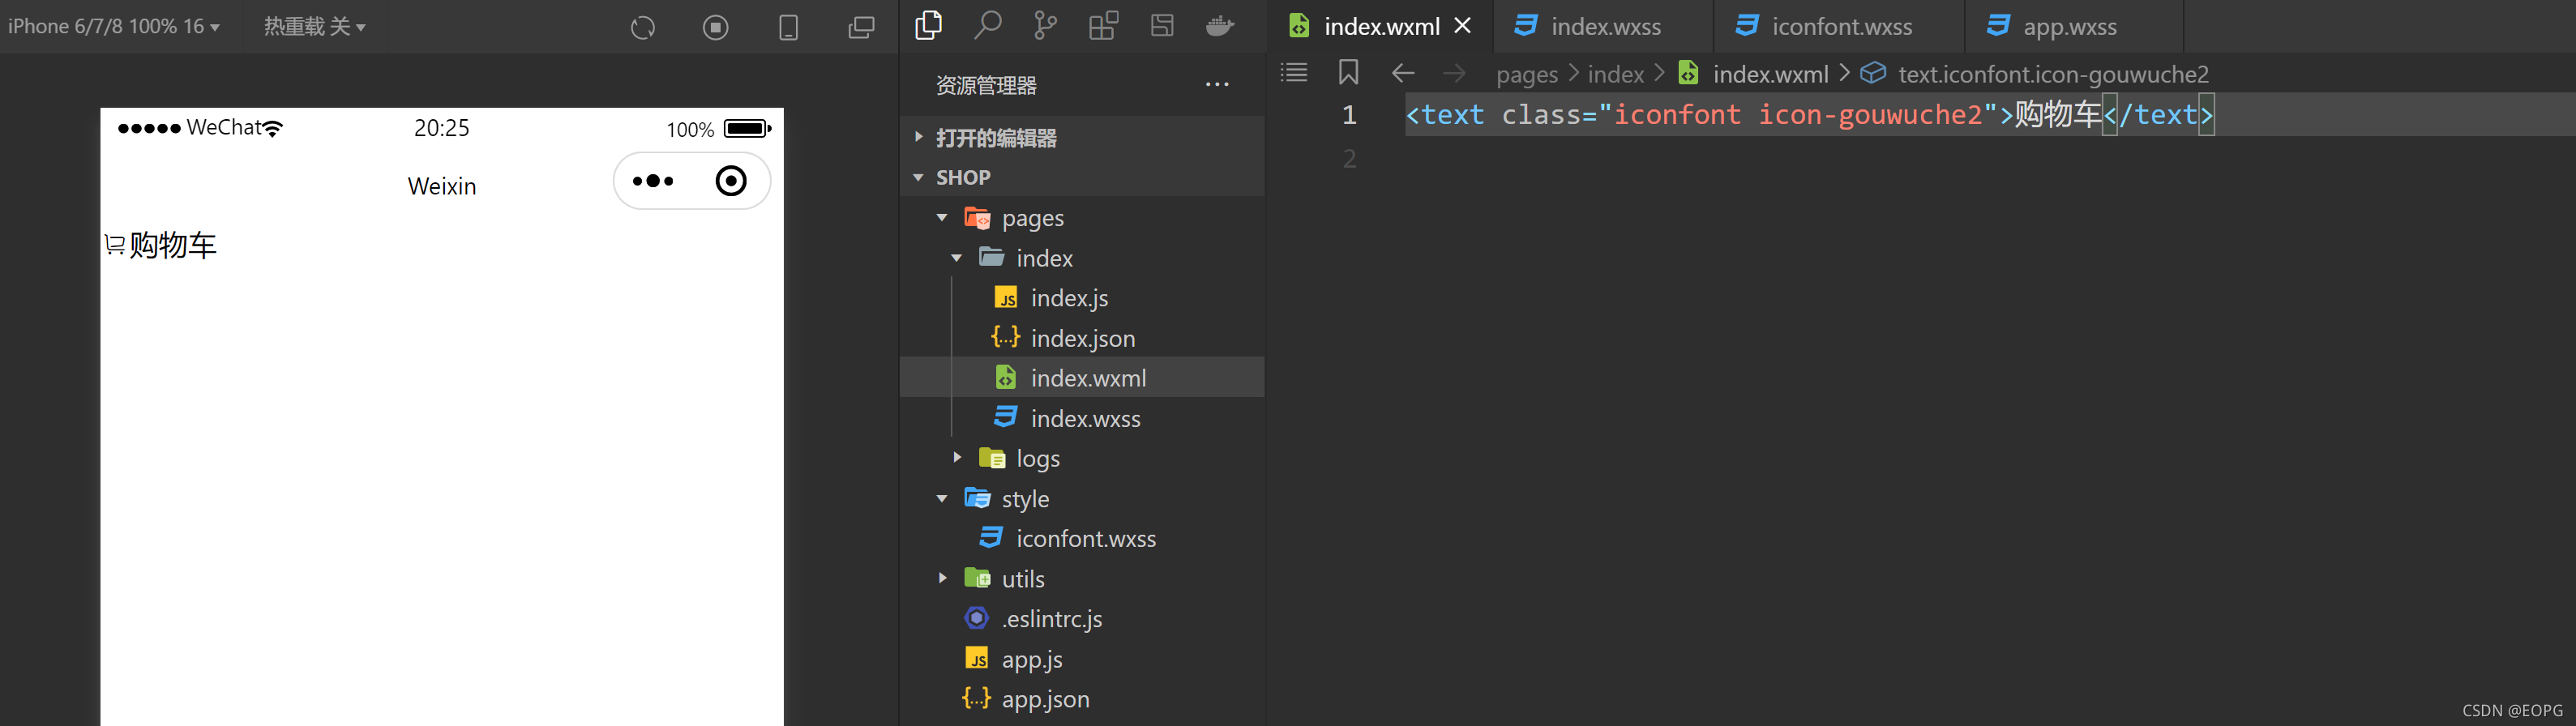Go forward with the right arrow icon
The width and height of the screenshot is (2576, 726).
pos(1454,73)
